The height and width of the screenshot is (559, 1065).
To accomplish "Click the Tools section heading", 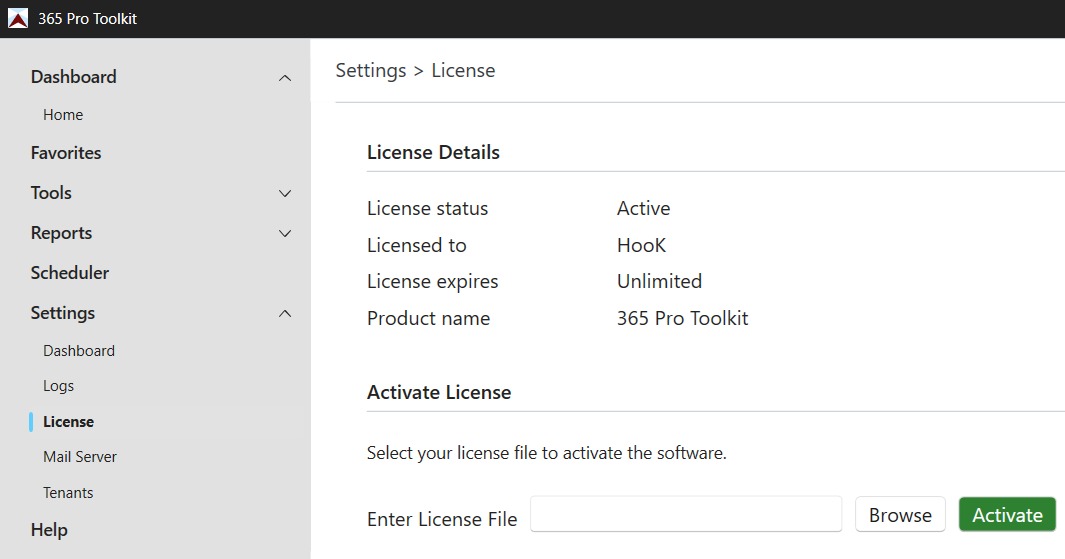I will click(51, 193).
